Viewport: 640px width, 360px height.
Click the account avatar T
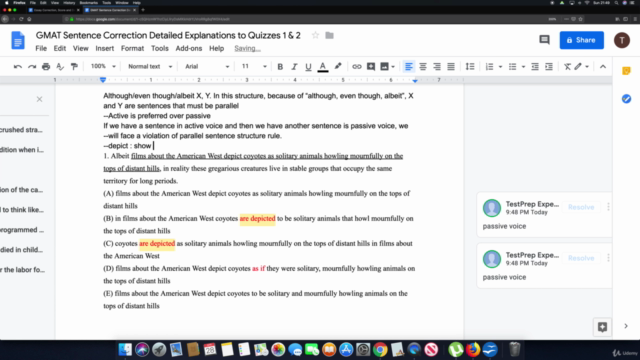pos(622,40)
